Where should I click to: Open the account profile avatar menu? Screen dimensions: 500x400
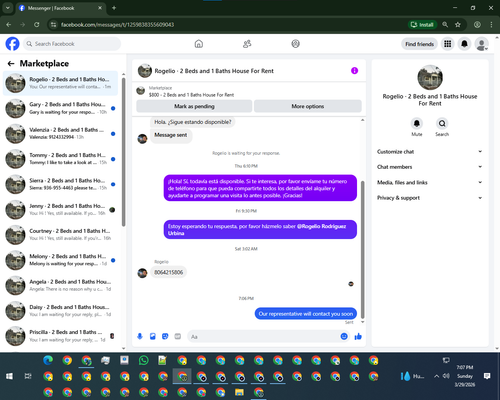tap(481, 44)
